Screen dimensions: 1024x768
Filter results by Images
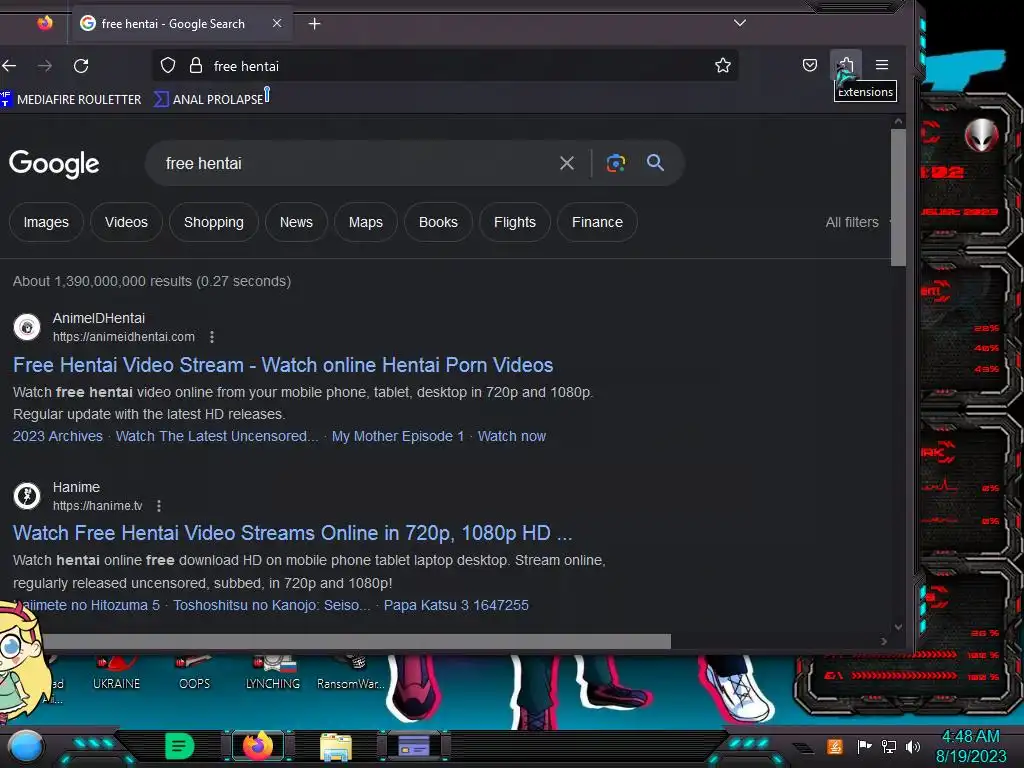click(46, 222)
